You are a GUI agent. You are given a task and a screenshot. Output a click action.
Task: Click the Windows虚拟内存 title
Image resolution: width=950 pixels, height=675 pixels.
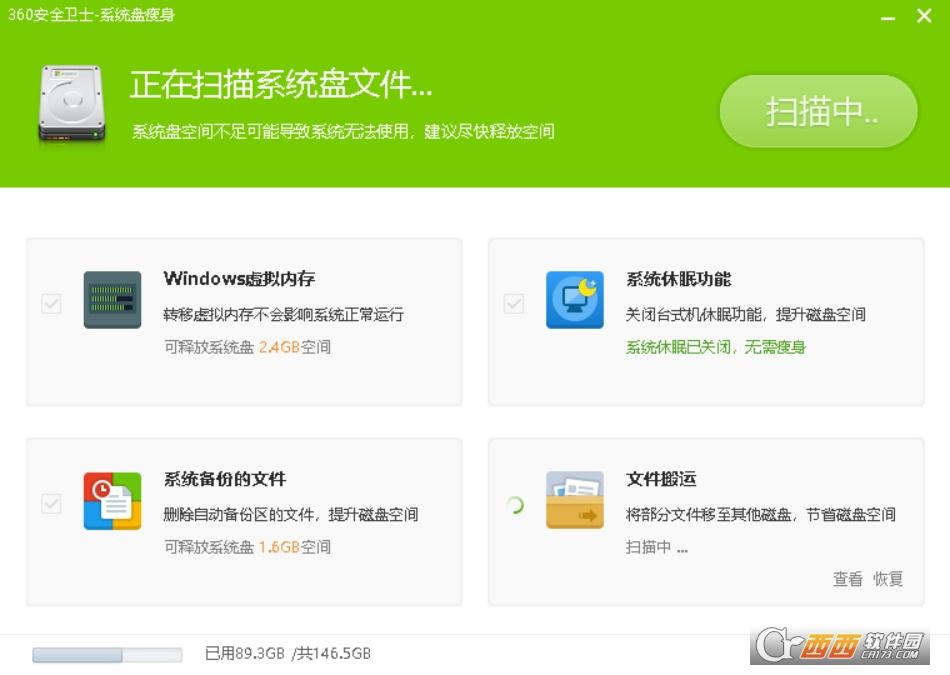[x=239, y=279]
